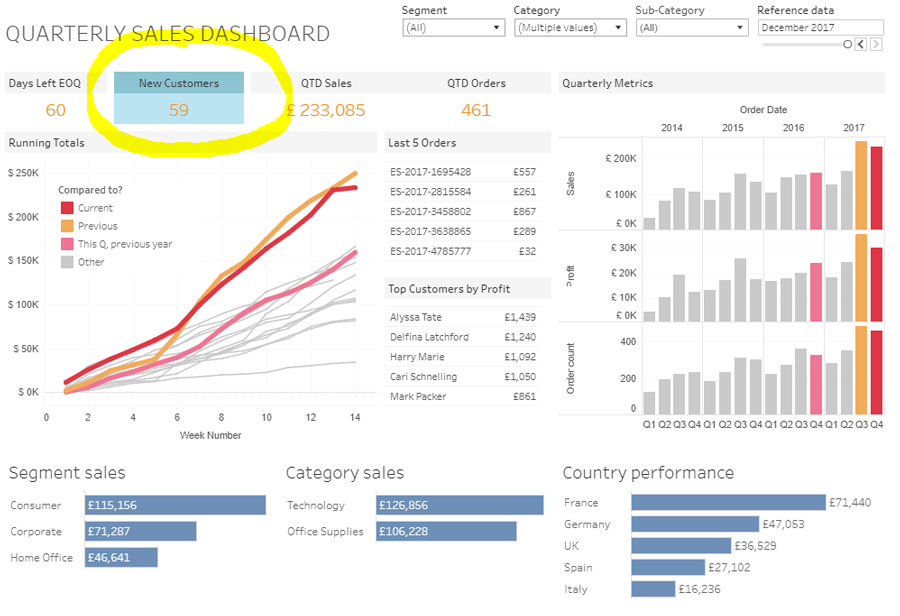Image resolution: width=900 pixels, height=616 pixels.
Task: Click the New Customers value 59
Action: 179,110
